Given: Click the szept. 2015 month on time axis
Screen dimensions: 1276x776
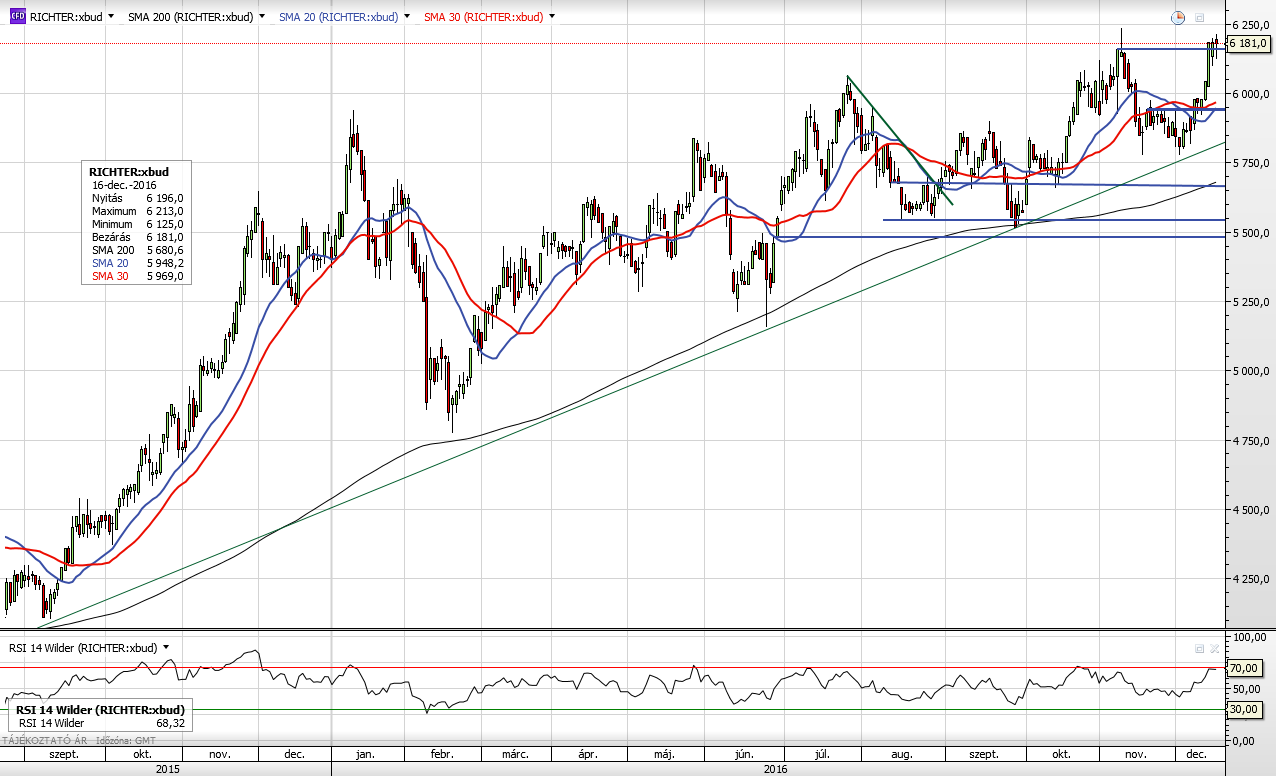Looking at the screenshot, I should 64,754.
